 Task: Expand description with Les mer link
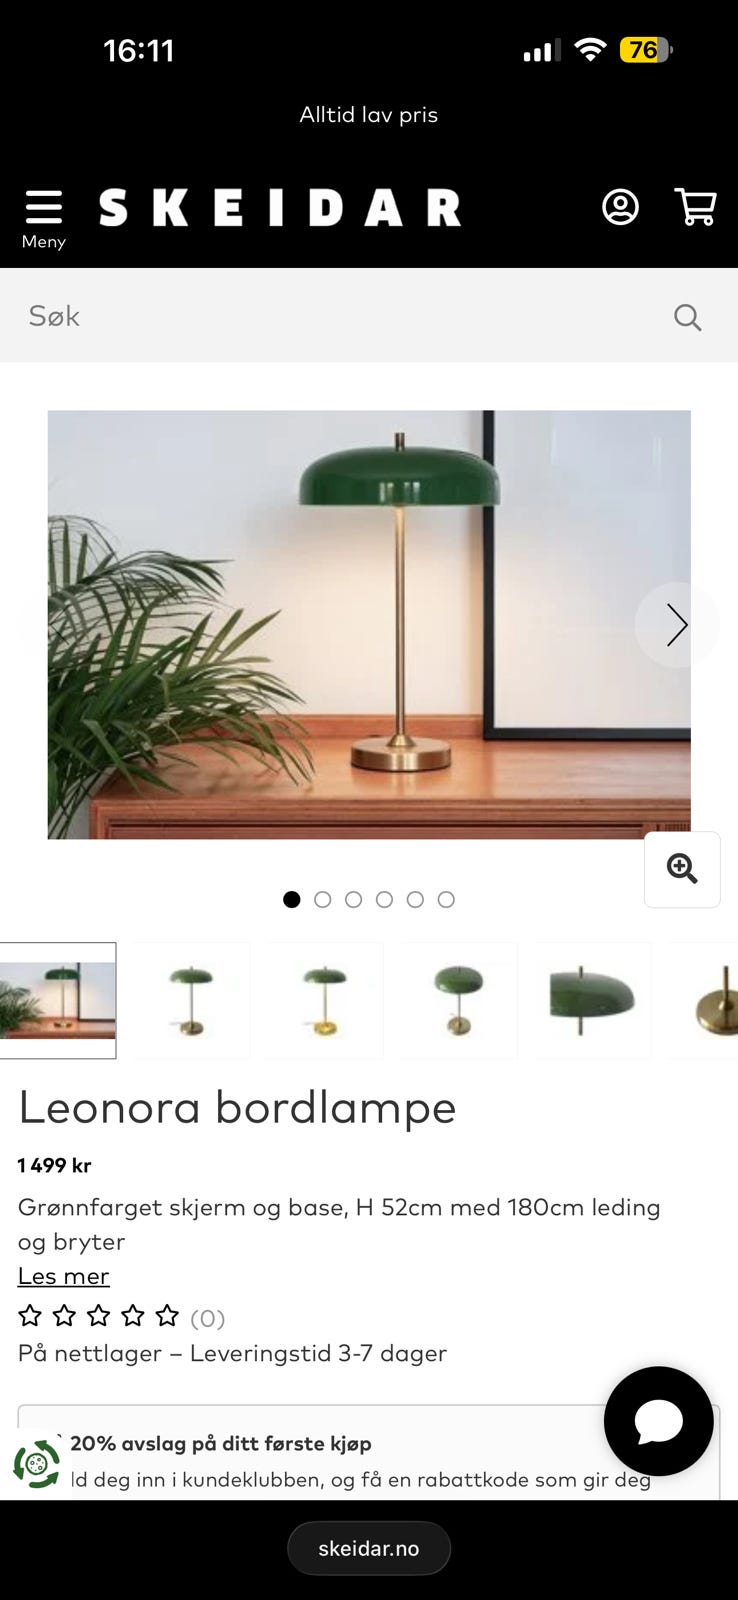click(x=63, y=1276)
